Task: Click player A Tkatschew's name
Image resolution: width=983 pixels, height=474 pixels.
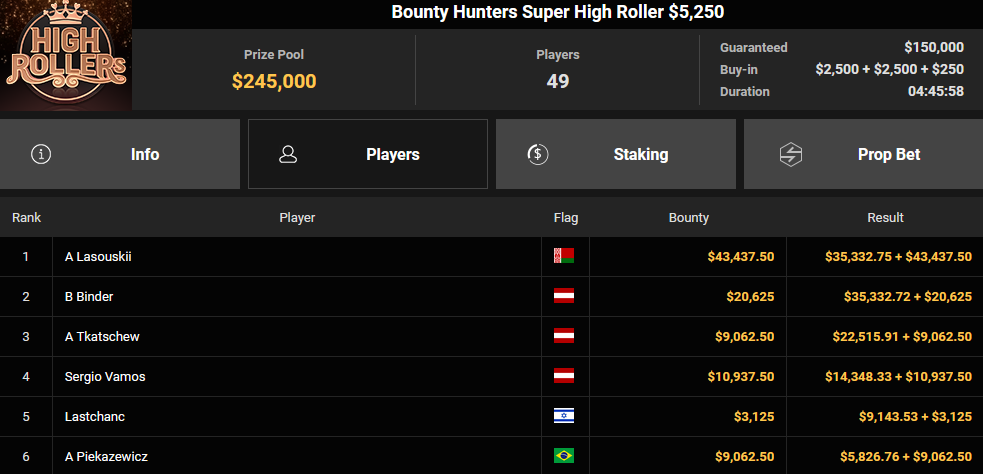Action: point(102,336)
